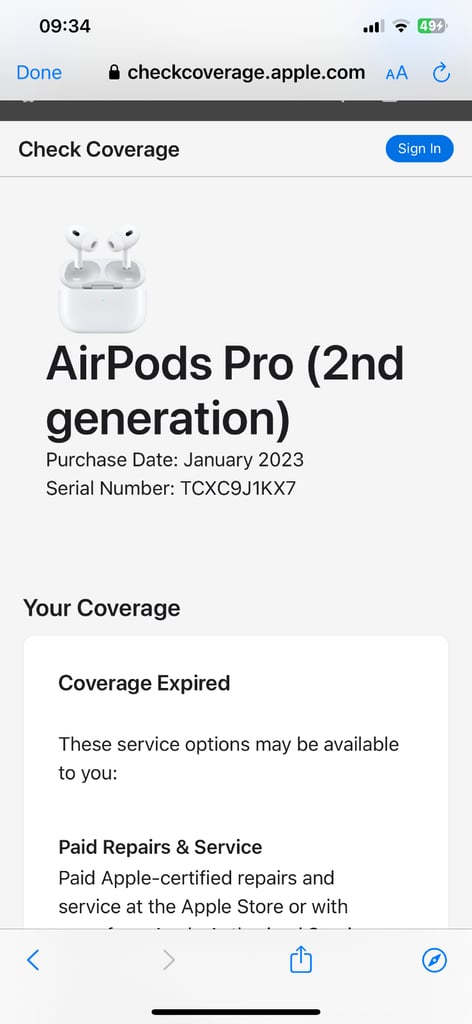Tap the Wi-Fi status icon
Screen dimensions: 472x1024
[x=401, y=27]
